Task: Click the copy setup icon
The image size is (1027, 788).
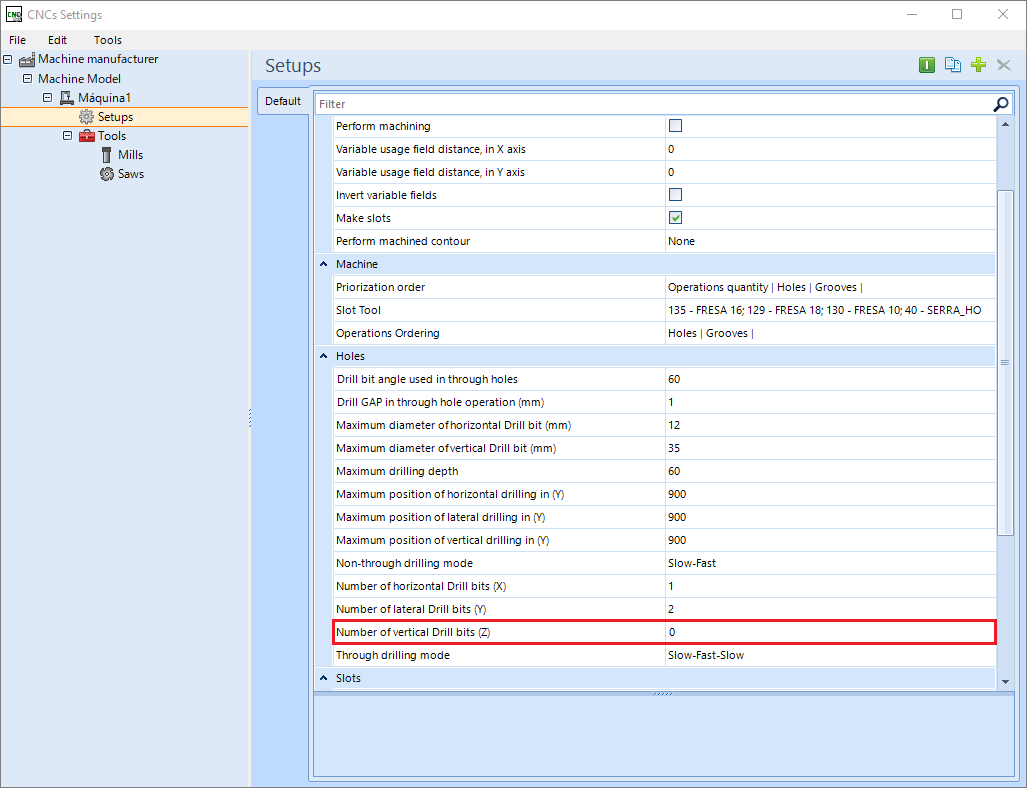Action: (952, 65)
